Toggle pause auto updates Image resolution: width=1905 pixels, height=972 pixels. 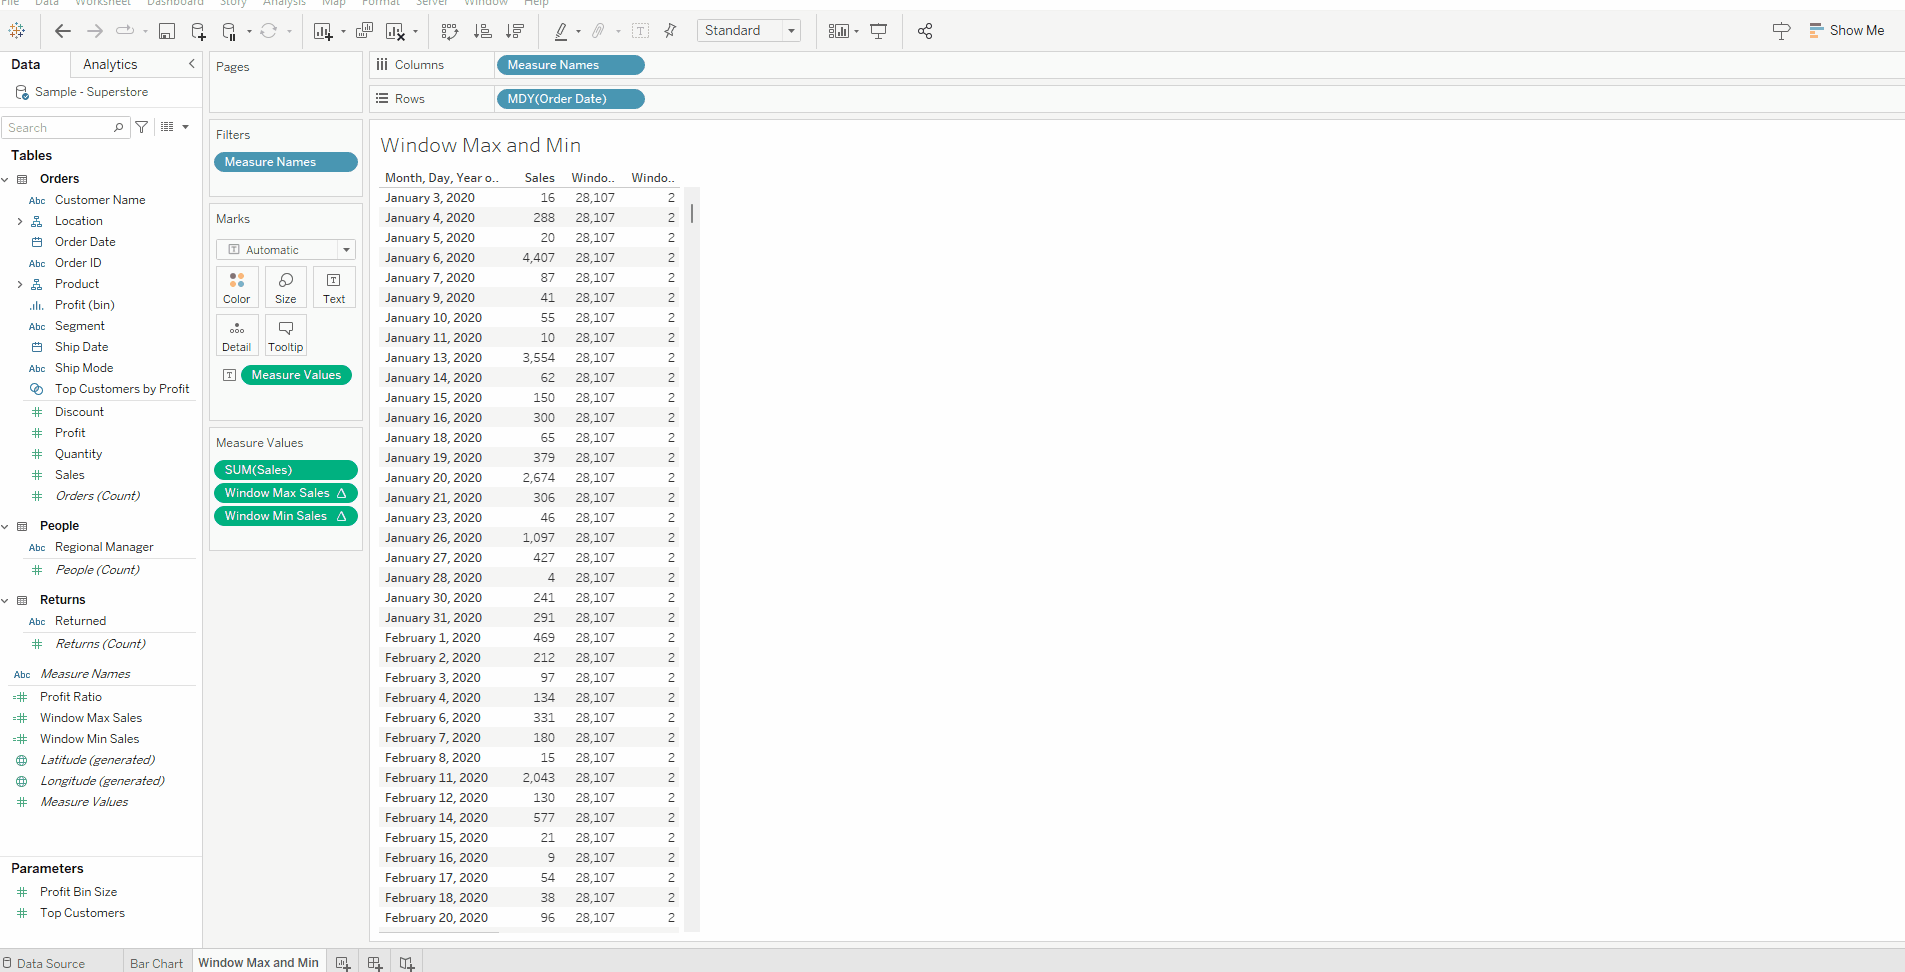(228, 31)
